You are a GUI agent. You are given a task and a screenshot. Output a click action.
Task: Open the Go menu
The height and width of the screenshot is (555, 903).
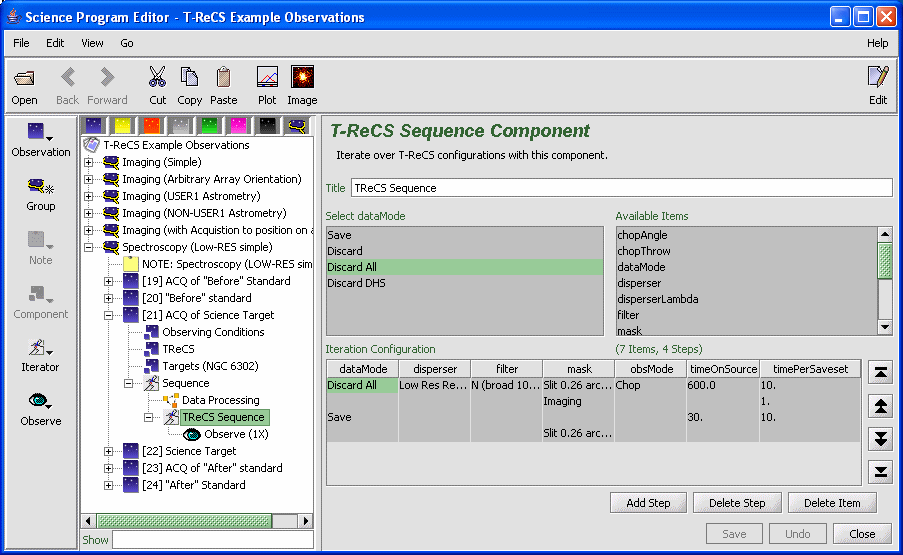point(127,43)
